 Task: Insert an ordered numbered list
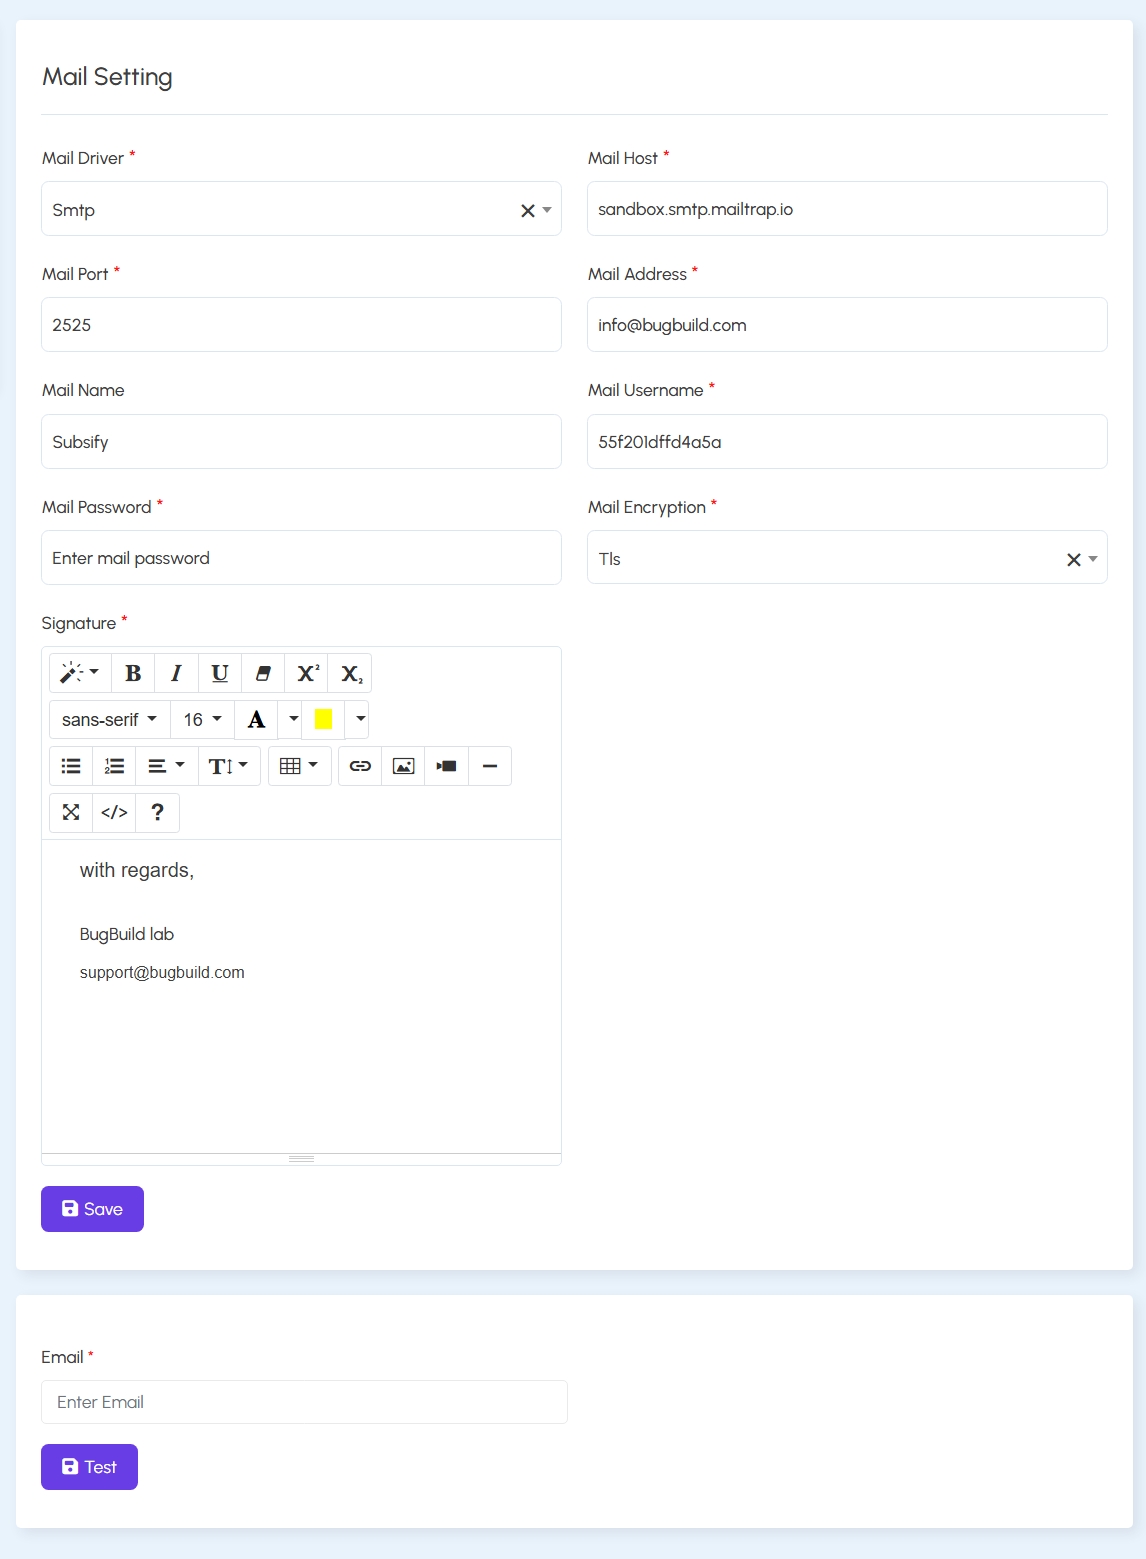pos(115,766)
